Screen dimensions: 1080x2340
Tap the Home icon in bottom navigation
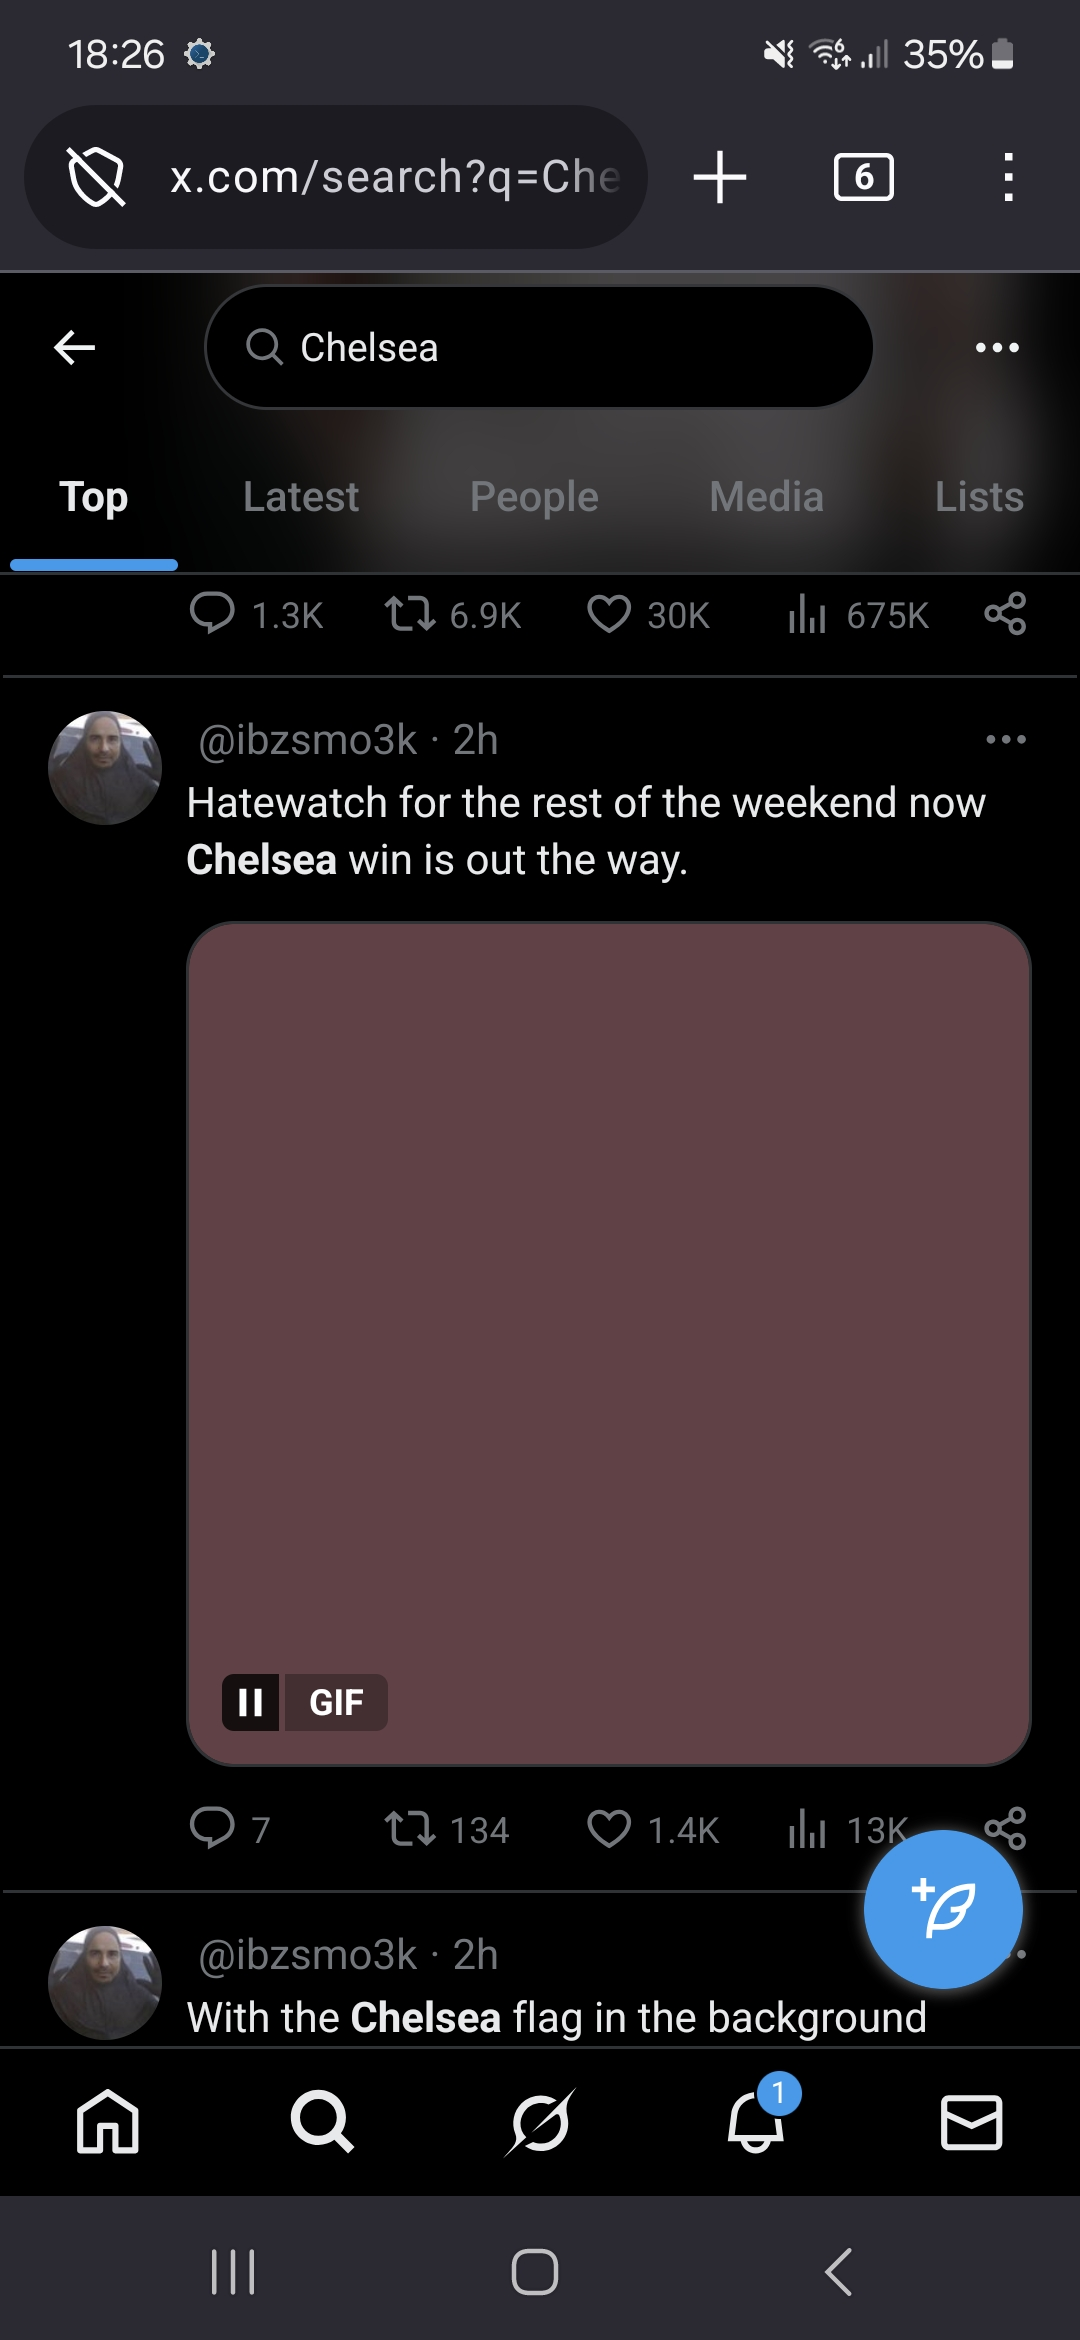[x=107, y=2121]
